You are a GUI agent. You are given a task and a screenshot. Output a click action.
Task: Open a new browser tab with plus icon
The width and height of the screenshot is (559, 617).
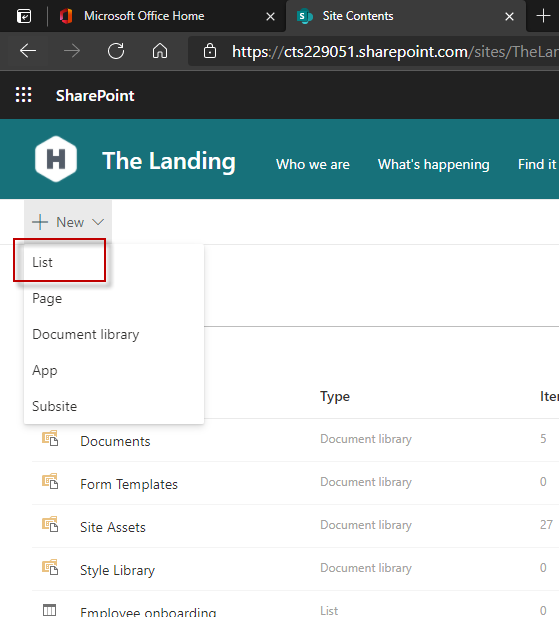(x=543, y=16)
